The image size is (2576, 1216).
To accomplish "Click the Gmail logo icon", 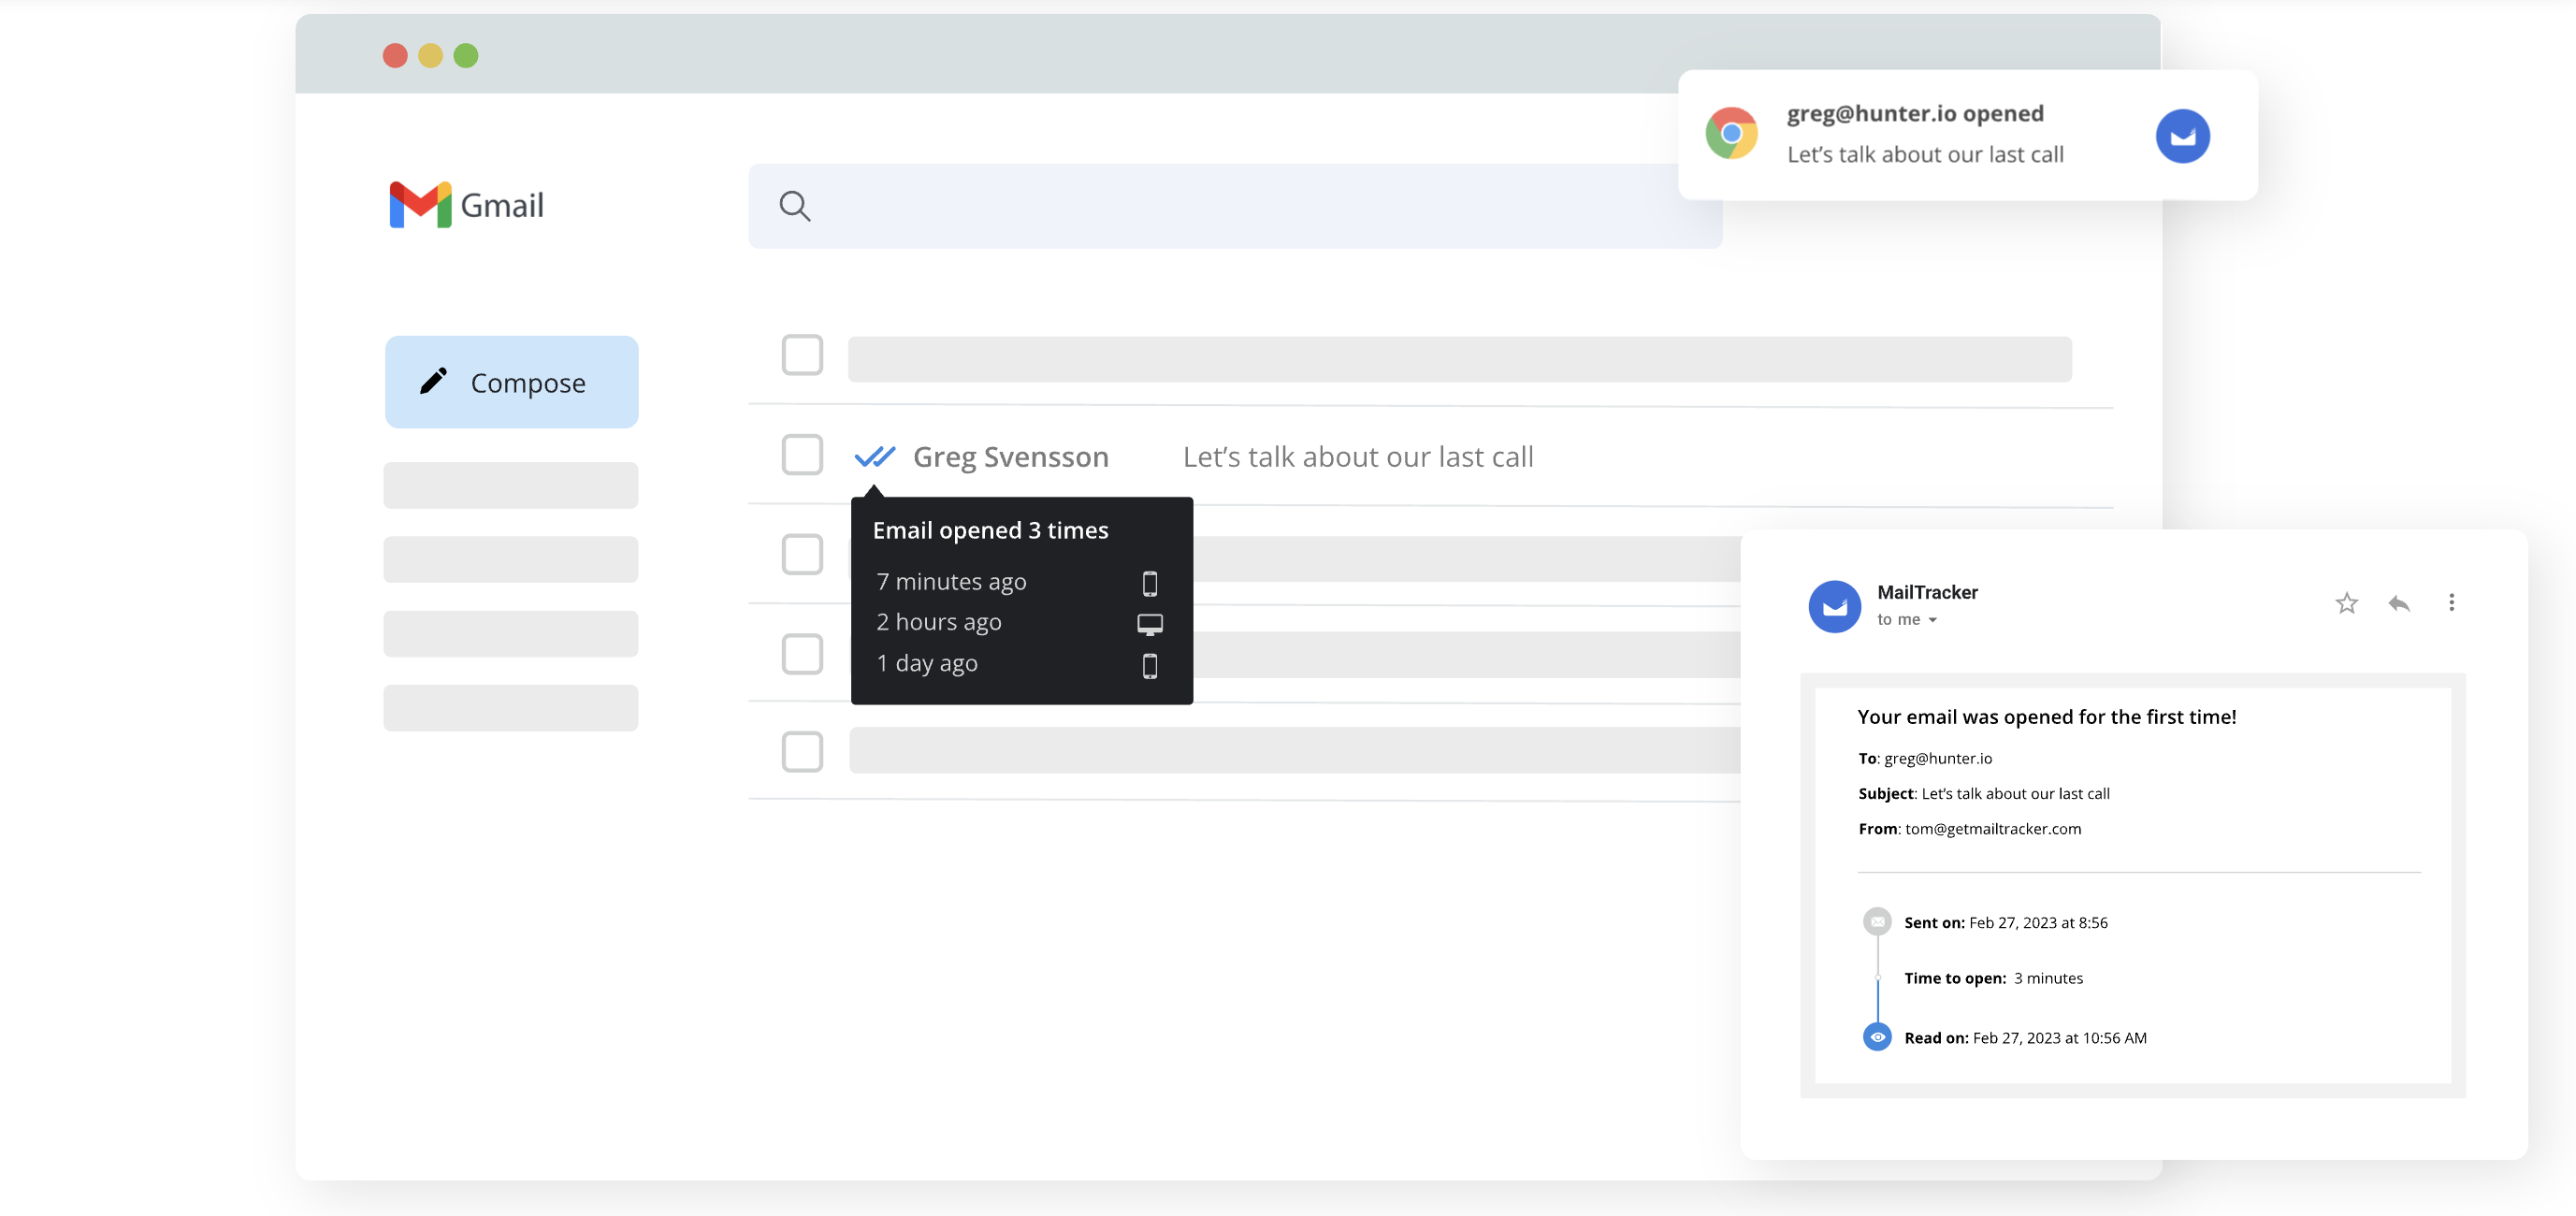I will 420,205.
